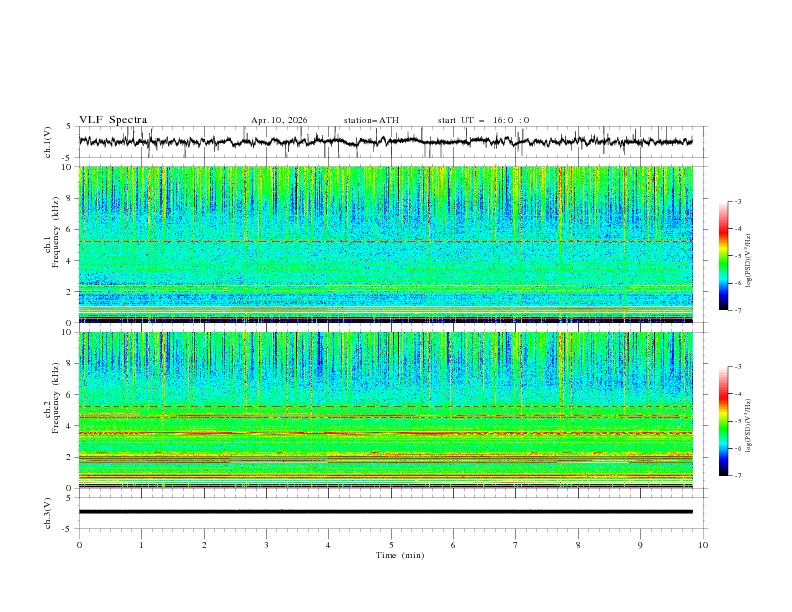Click the ch.2 spectrogram panel

(385, 410)
